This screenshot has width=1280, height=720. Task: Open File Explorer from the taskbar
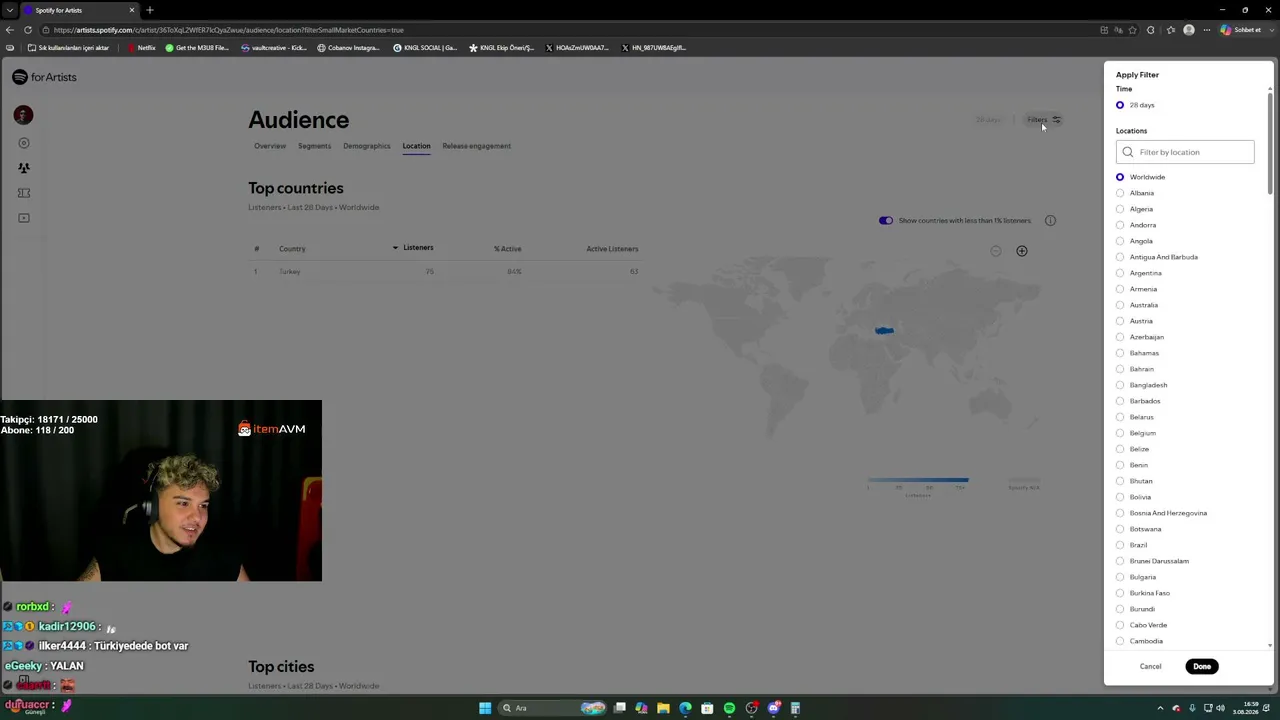click(x=663, y=708)
